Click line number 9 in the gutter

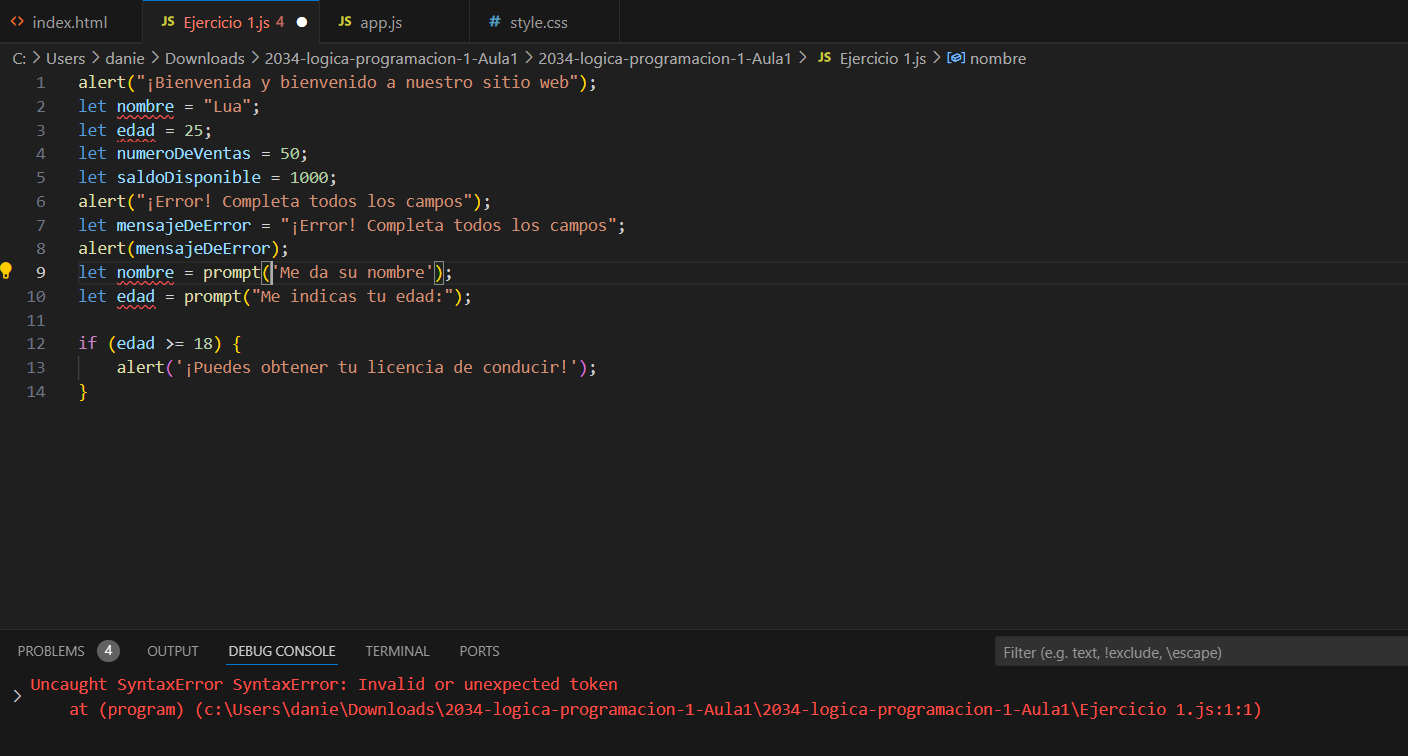tap(40, 272)
